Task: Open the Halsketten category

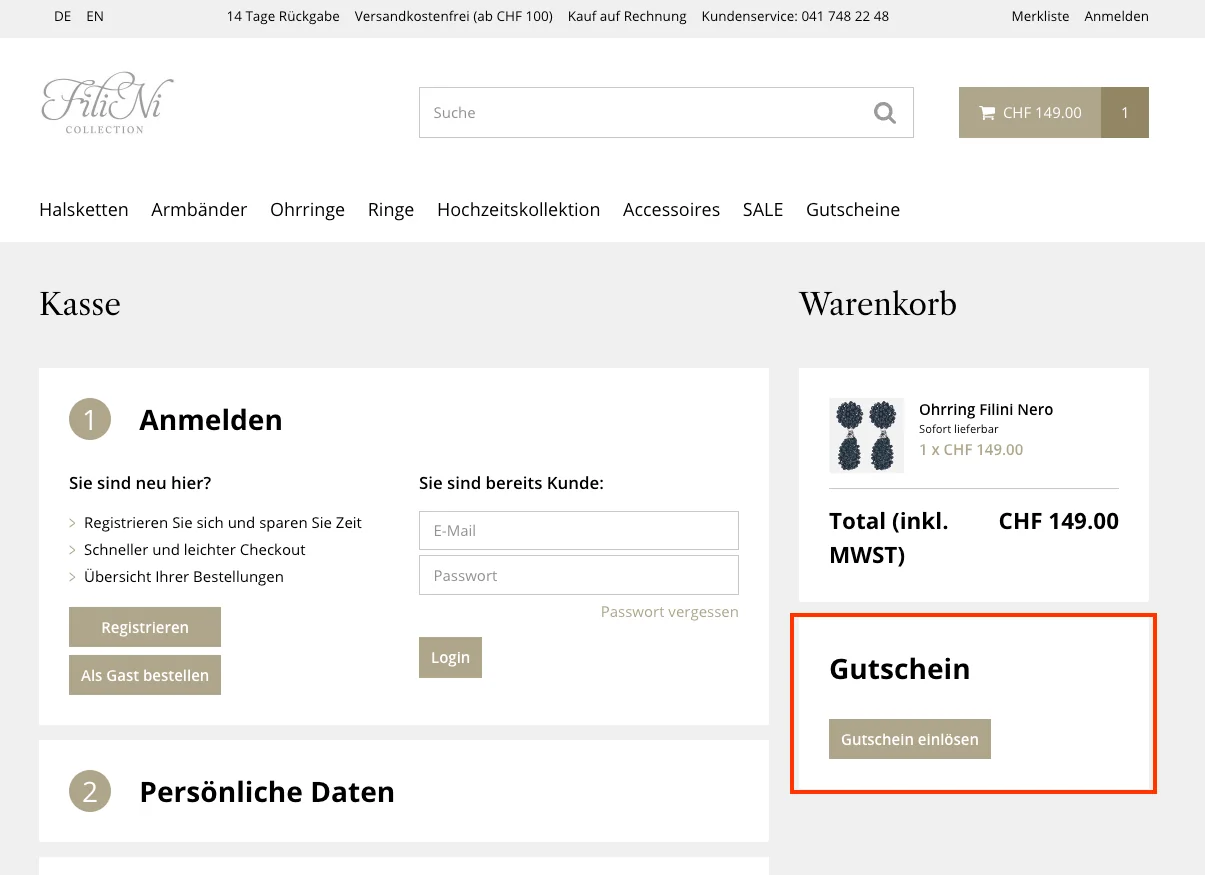Action: 84,210
